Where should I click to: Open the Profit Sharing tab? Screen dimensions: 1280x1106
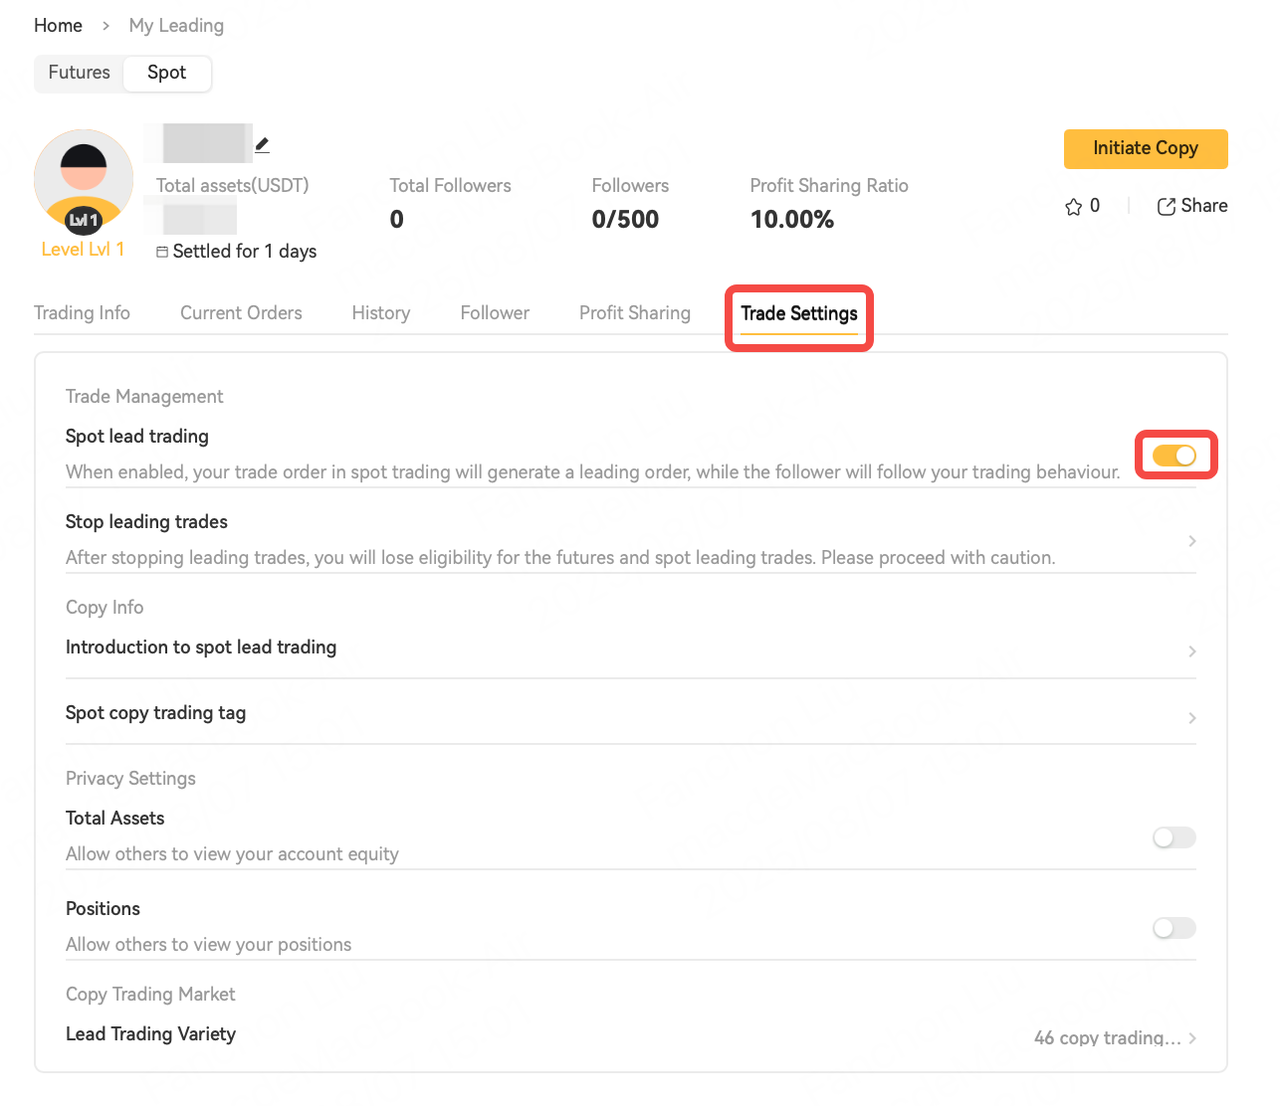635,313
